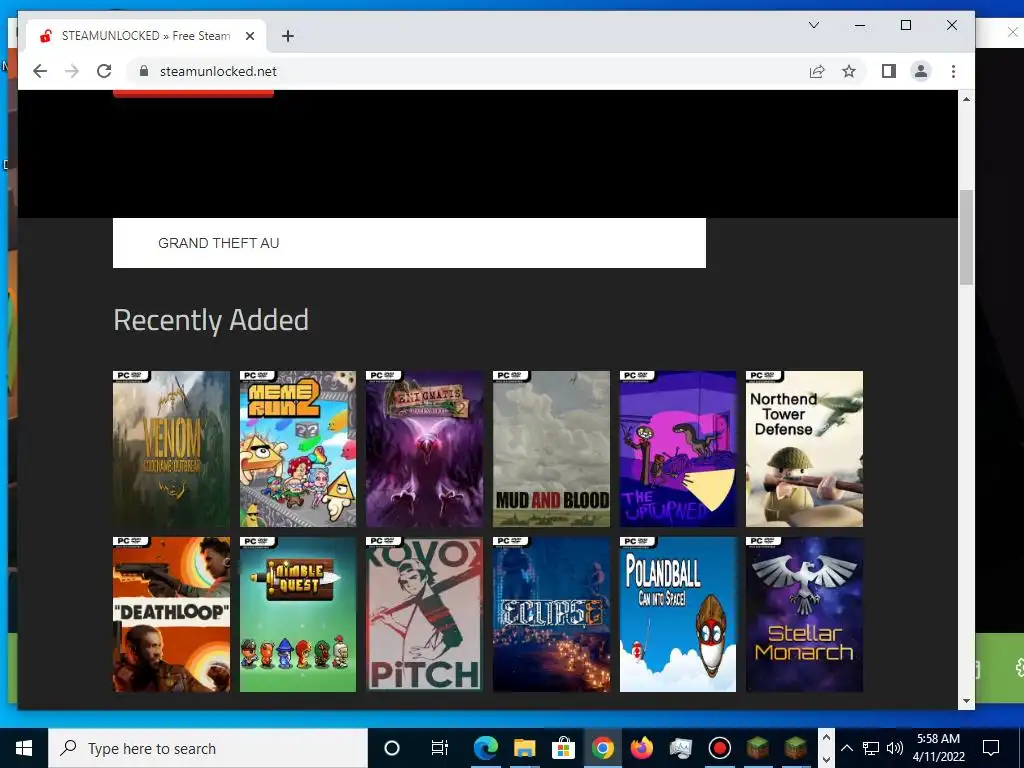Open Chrome three-dot menu
Screen dimensions: 1024x768
pyautogui.click(x=953, y=71)
